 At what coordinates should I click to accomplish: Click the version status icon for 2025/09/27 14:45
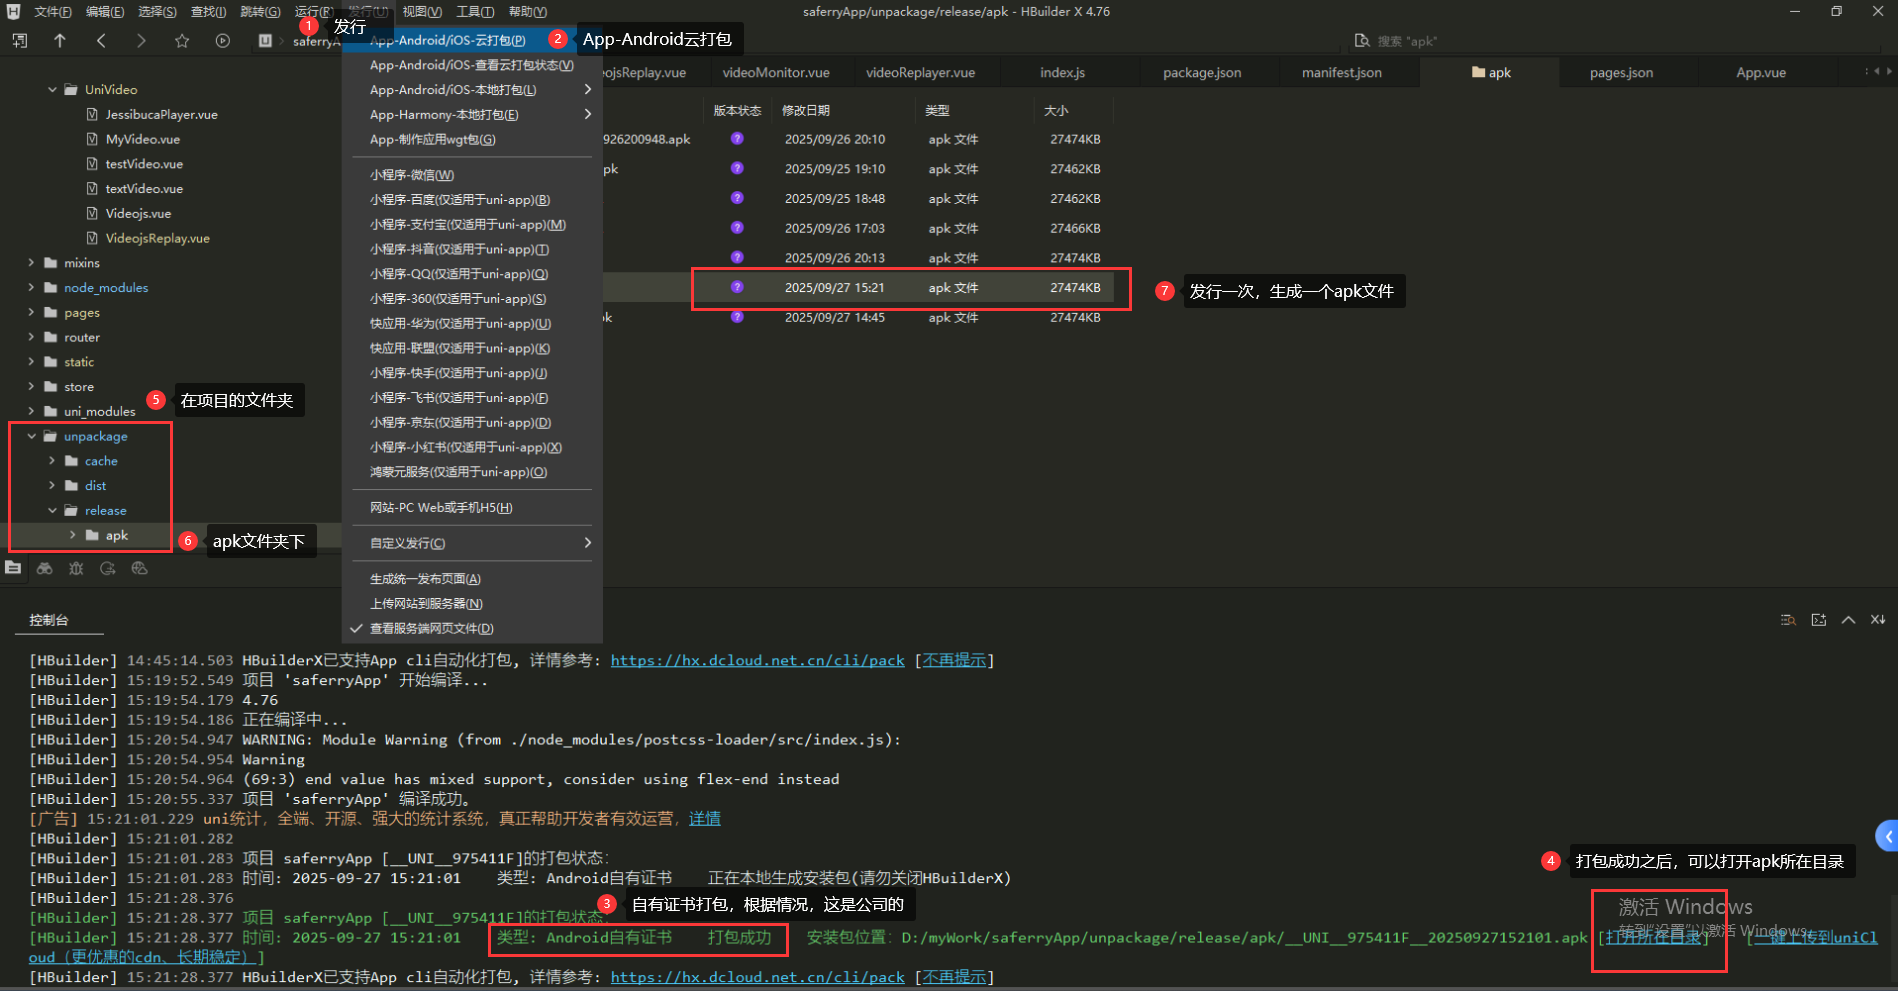(x=737, y=317)
